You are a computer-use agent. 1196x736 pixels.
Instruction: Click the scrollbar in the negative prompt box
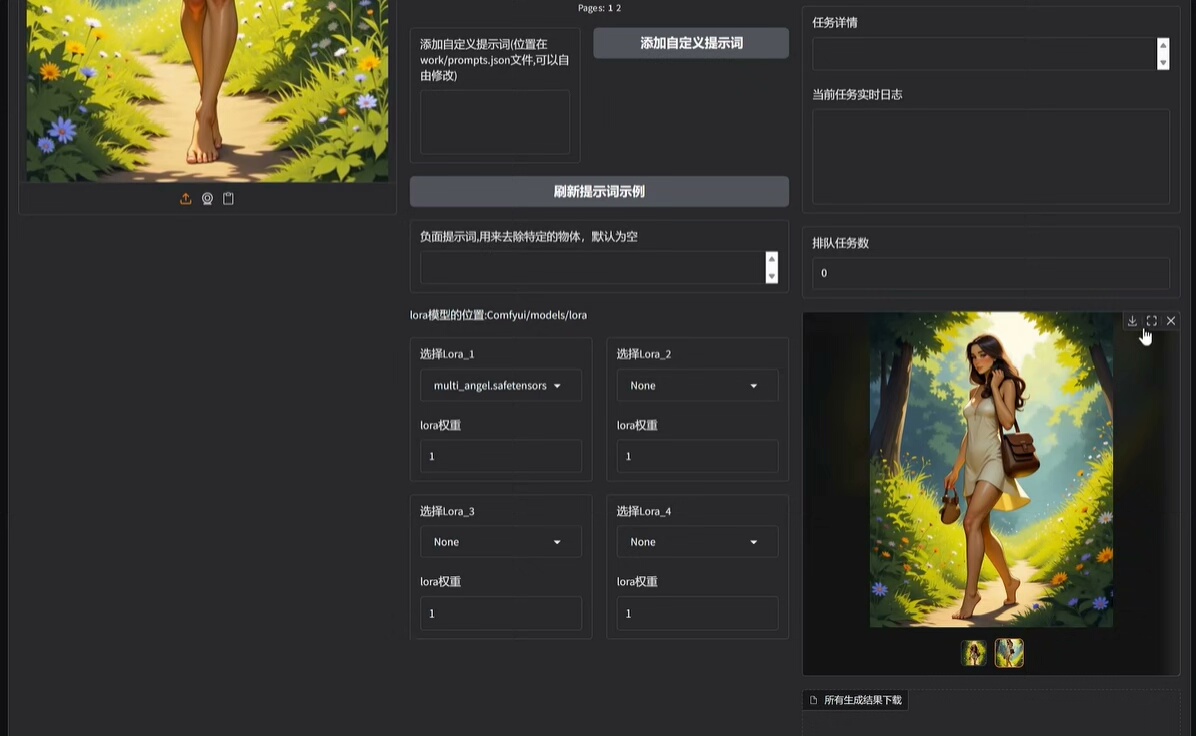[772, 268]
